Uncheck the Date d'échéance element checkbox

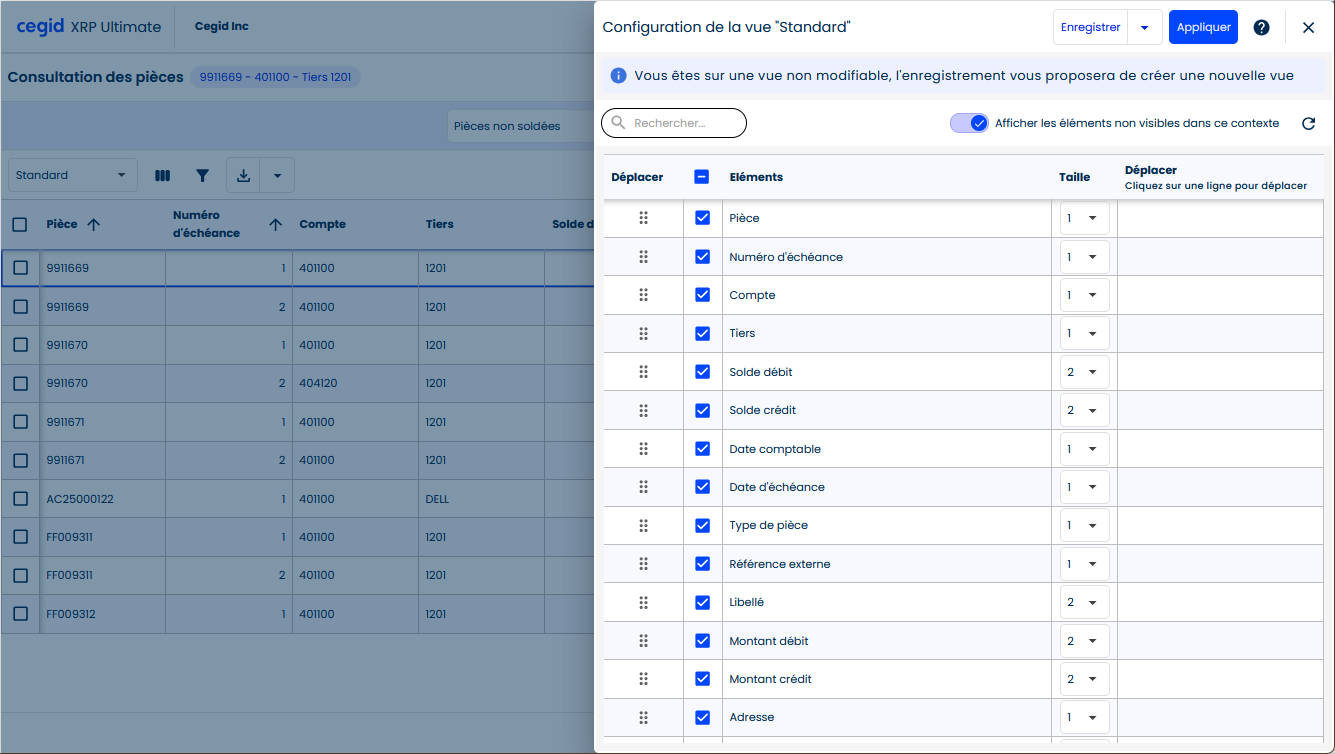coord(702,487)
